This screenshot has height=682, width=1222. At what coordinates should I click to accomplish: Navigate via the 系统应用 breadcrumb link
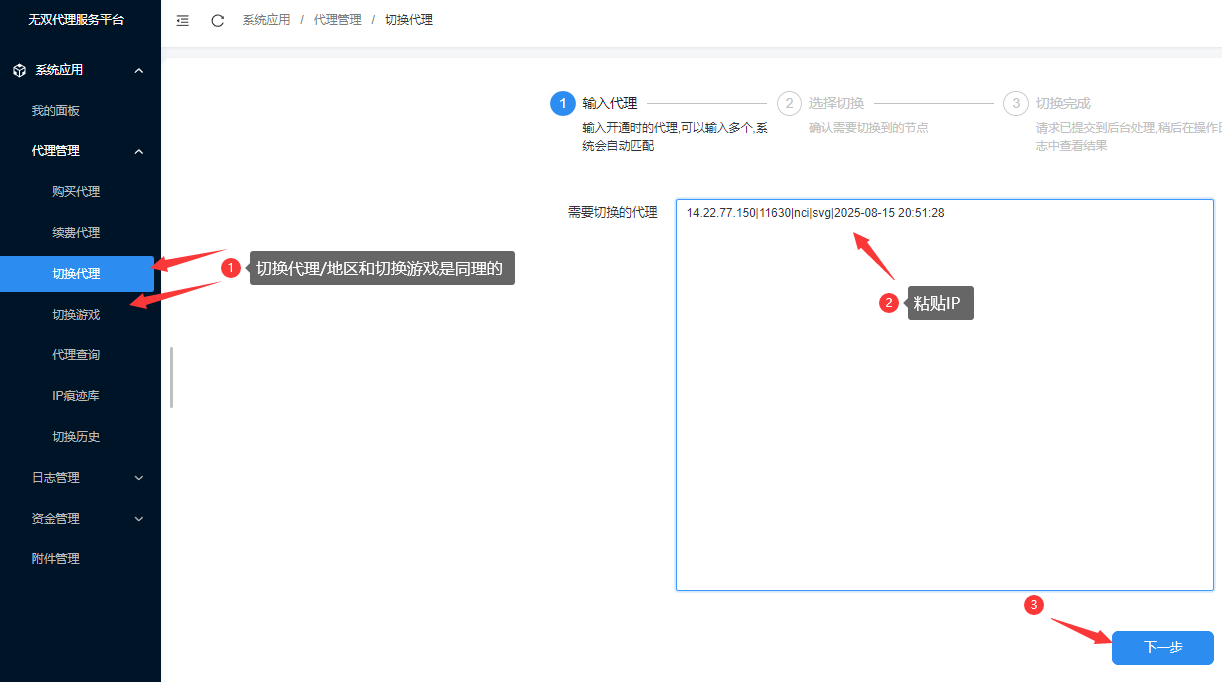[x=266, y=19]
